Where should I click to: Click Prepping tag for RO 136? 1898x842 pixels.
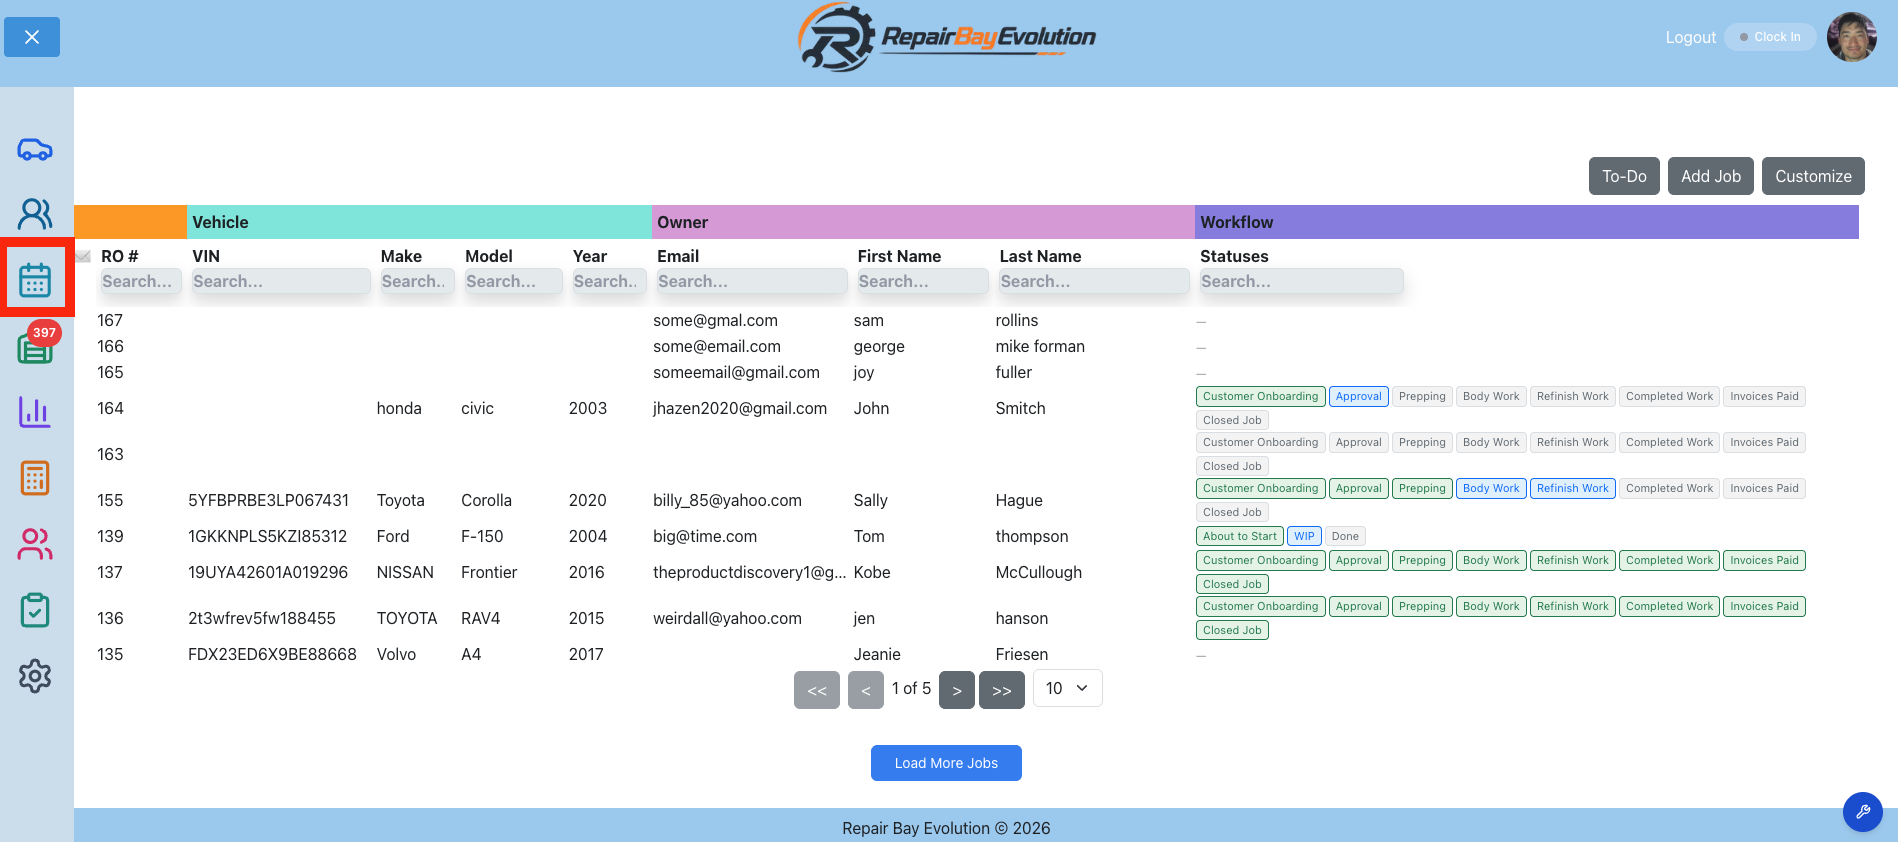1422,606
